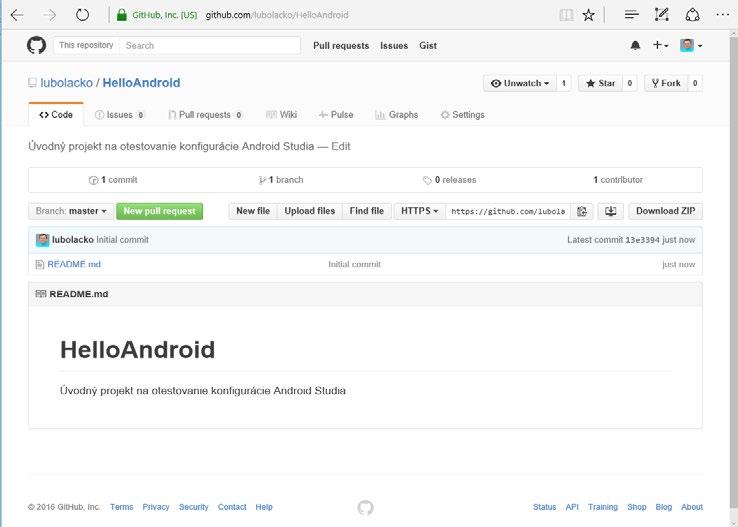Star the HelloAndroid repository
Screen dimensions: 738x527
pyautogui.click(x=600, y=83)
